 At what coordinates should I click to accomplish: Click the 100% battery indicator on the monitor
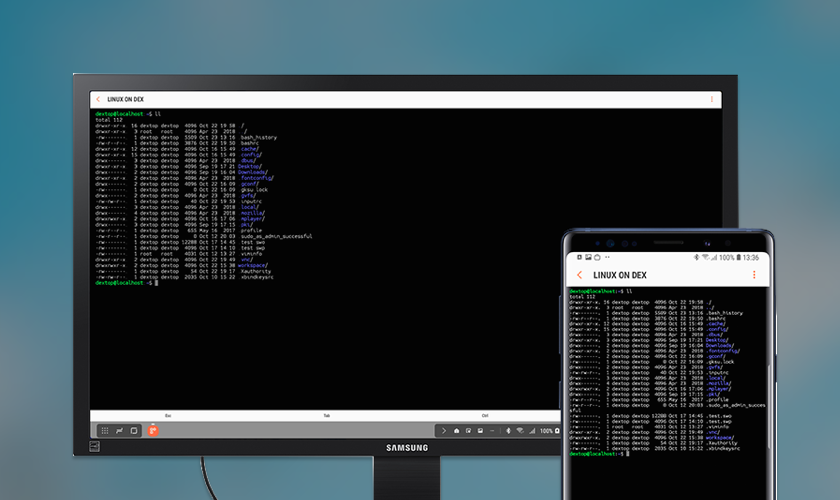pos(550,430)
